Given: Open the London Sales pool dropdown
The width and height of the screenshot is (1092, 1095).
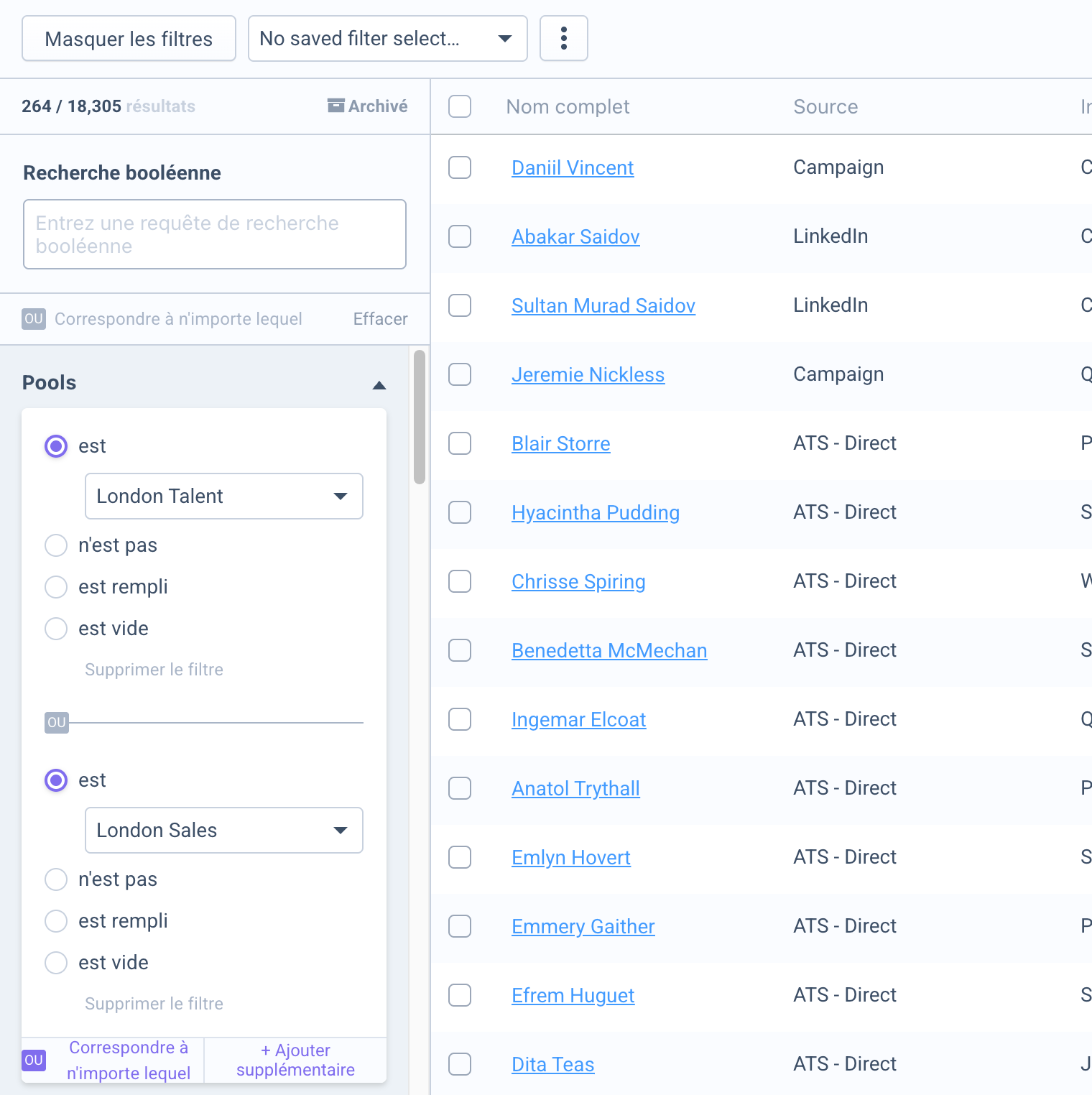Looking at the screenshot, I should pyautogui.click(x=223, y=830).
